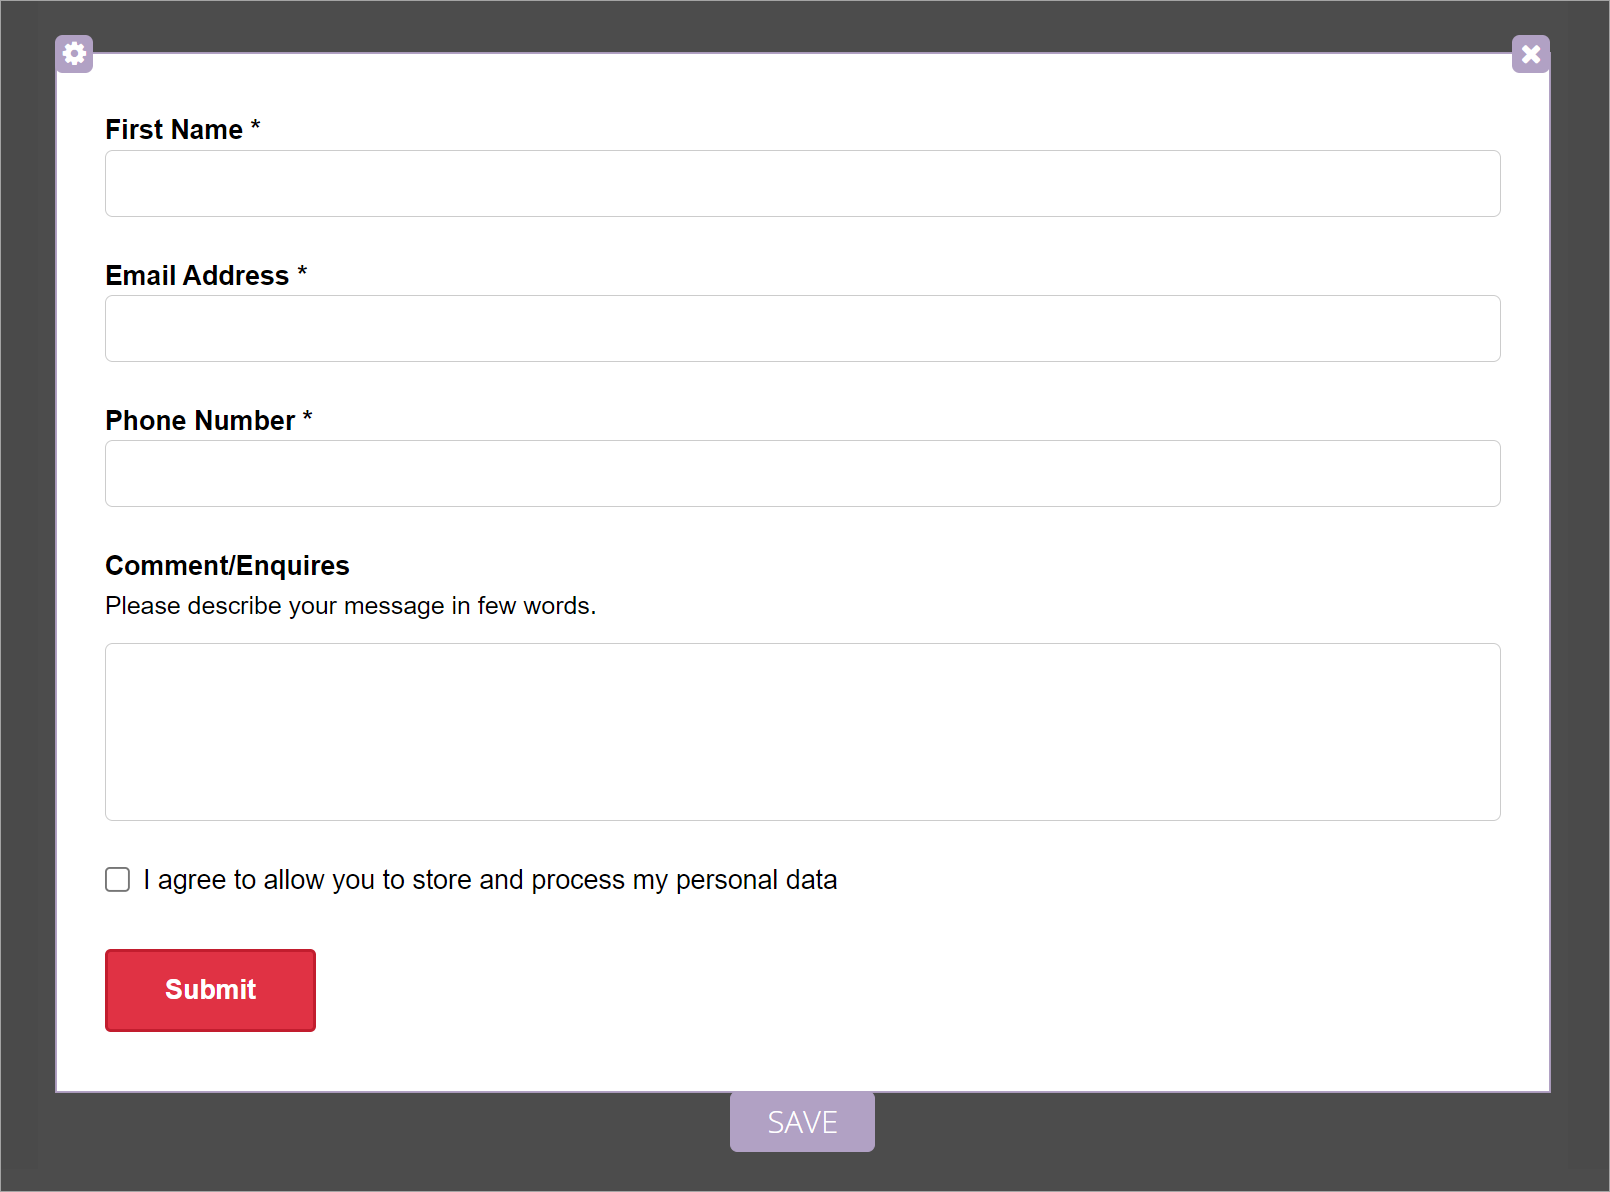Screen dimensions: 1610x1192
Task: Focus the Email Address text box
Action: coord(802,329)
